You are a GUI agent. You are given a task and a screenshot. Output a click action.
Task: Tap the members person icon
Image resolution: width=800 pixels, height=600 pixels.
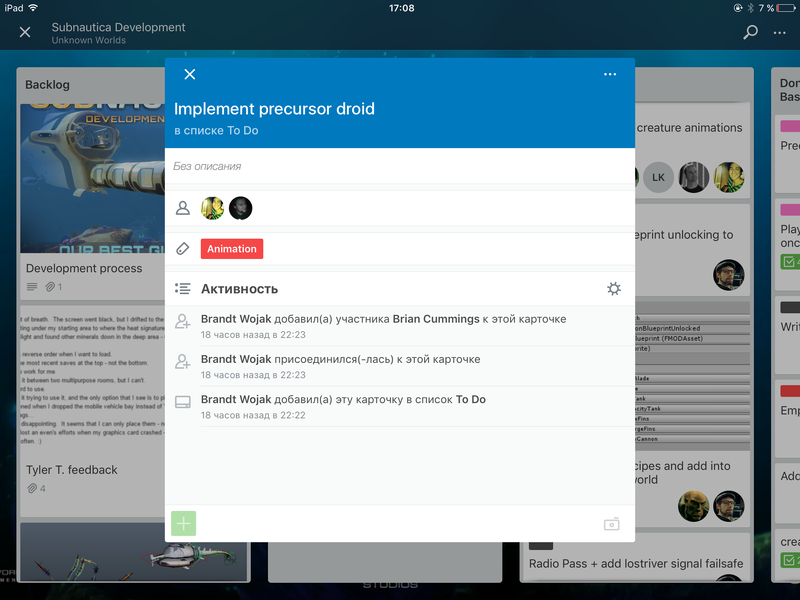[183, 208]
